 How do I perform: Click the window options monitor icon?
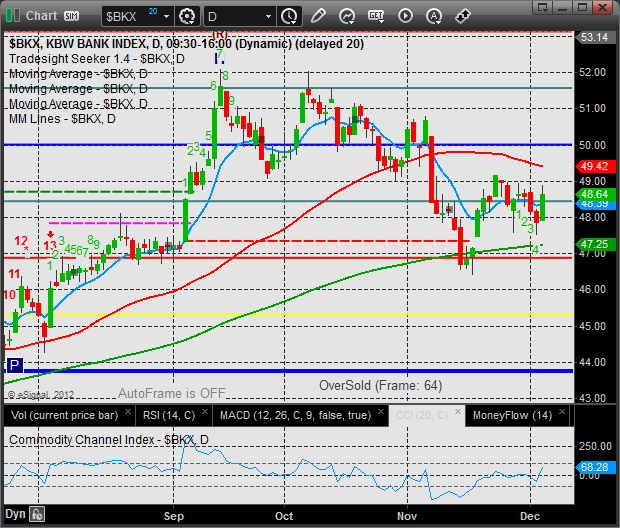(542, 7)
